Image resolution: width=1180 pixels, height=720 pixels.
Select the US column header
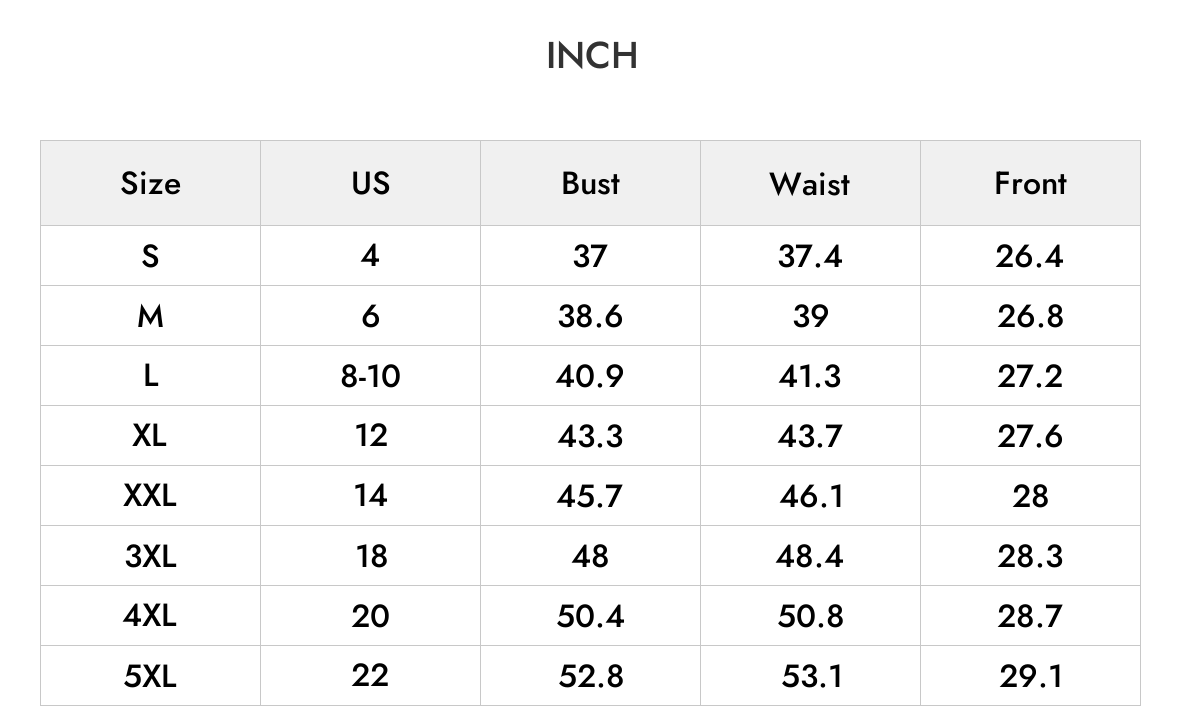370,184
